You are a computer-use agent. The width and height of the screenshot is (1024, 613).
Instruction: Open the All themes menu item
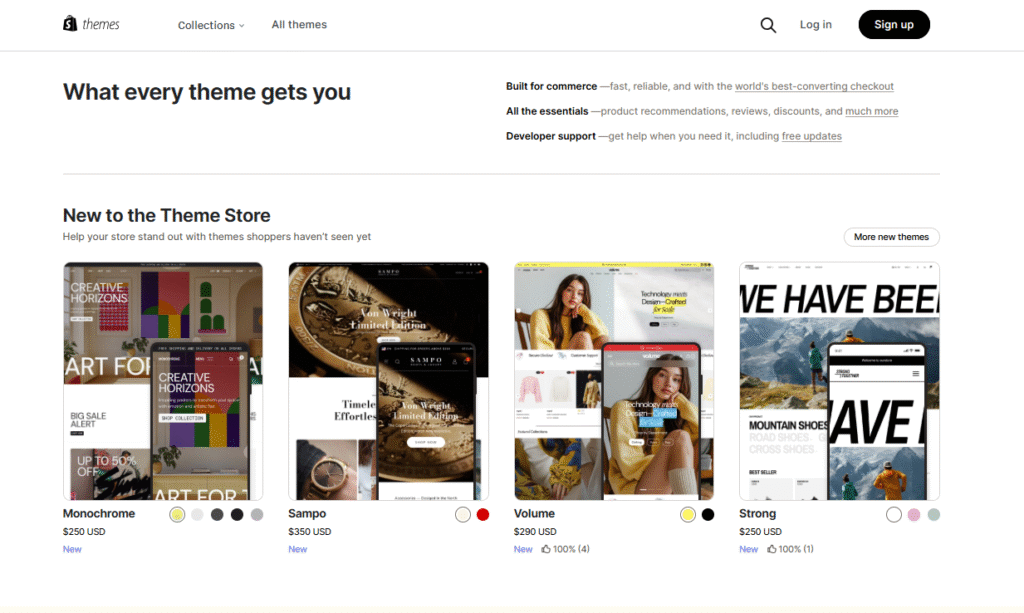click(x=299, y=24)
